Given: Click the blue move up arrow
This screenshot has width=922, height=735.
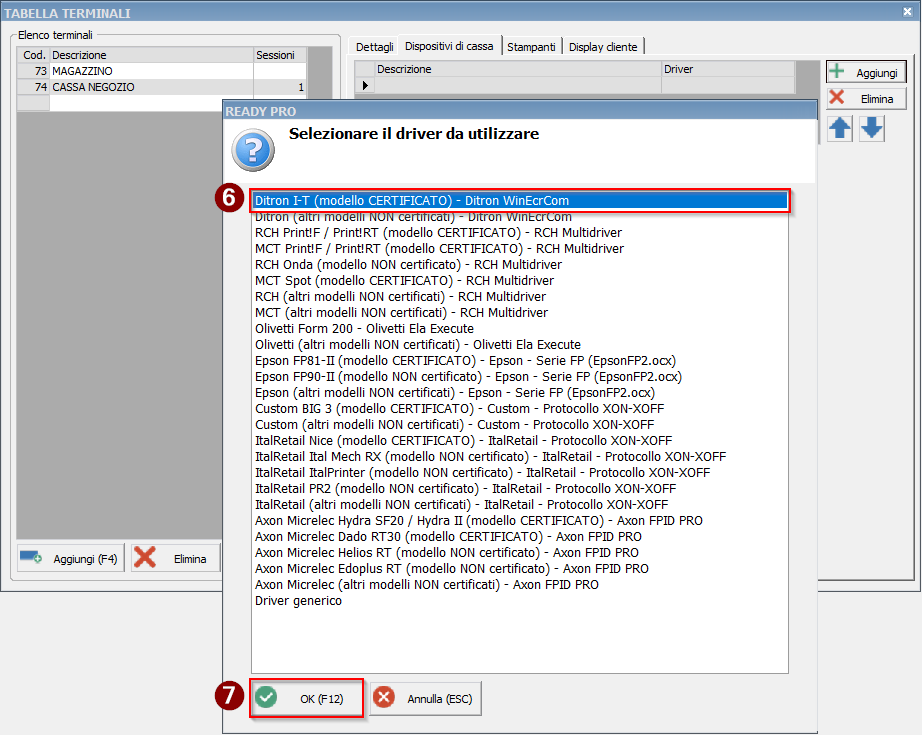Looking at the screenshot, I should pyautogui.click(x=840, y=129).
